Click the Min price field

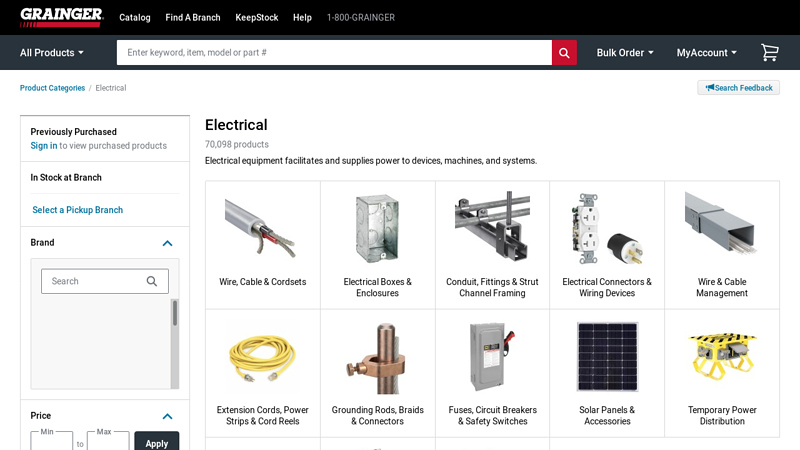coord(52,441)
